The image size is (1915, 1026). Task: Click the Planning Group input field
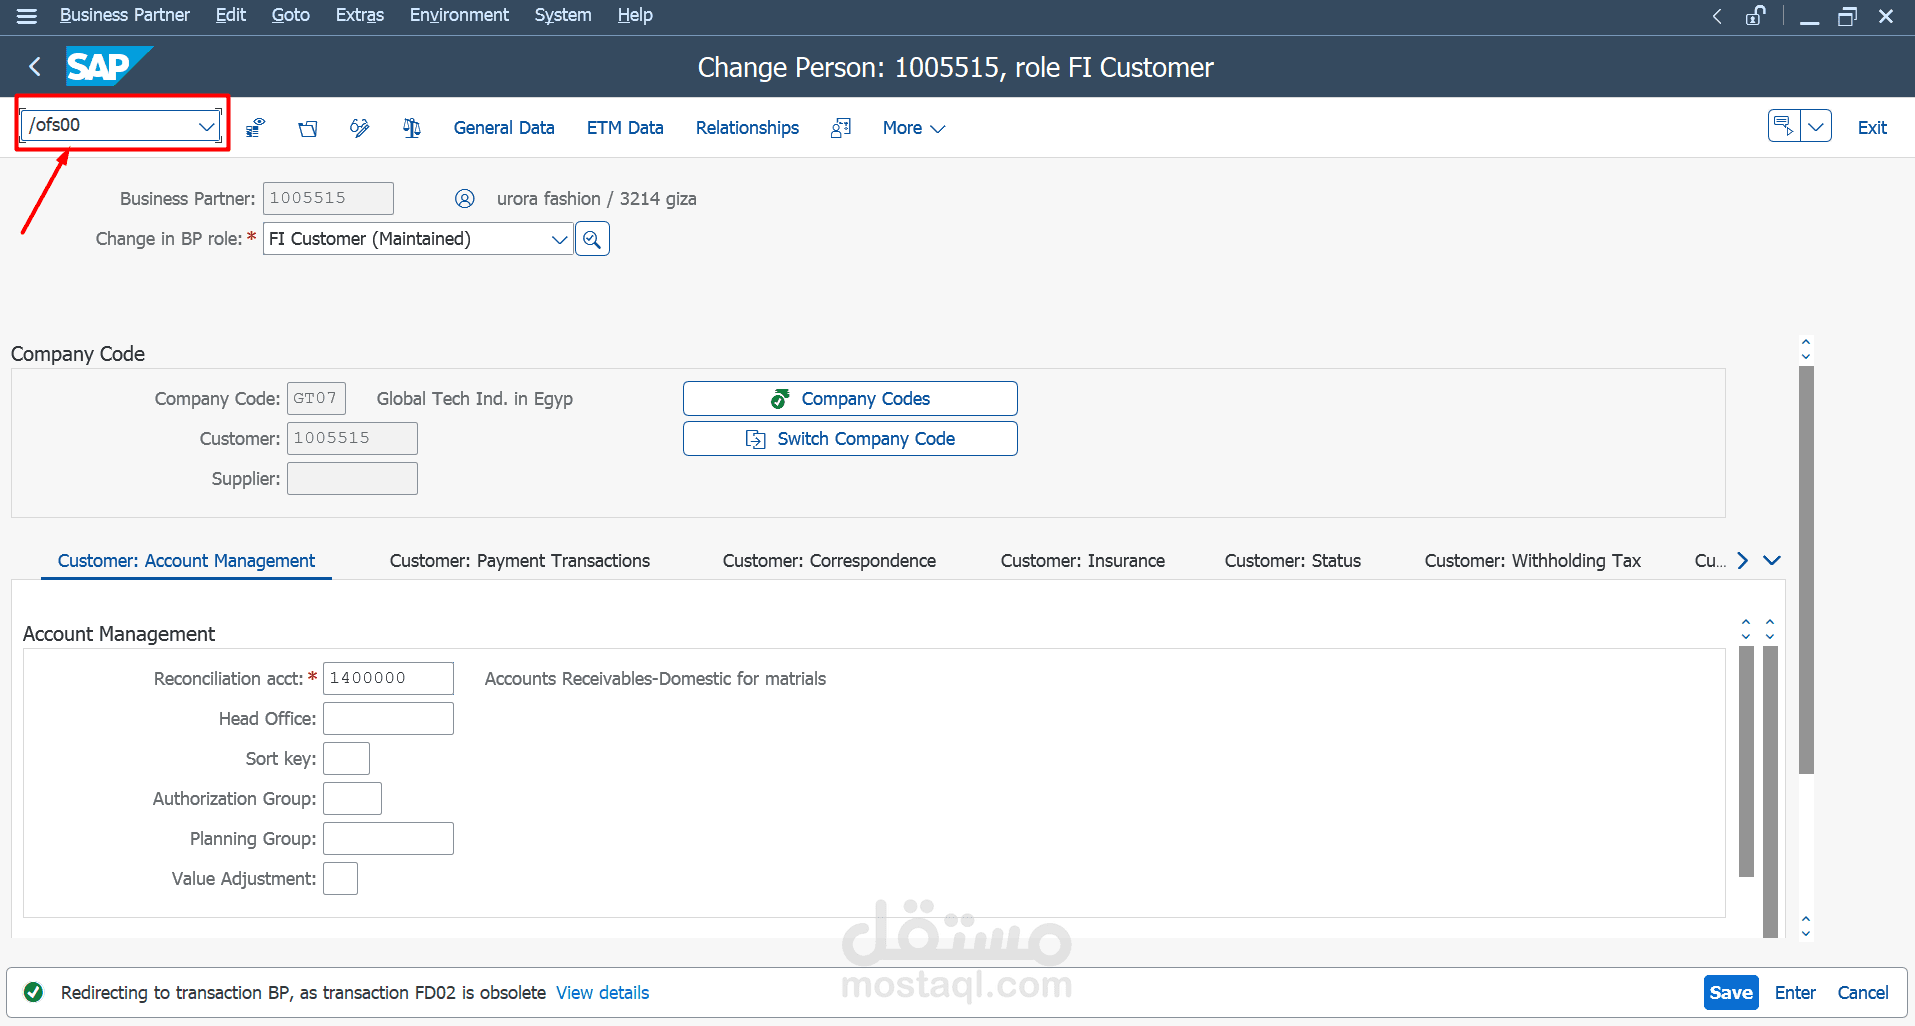coord(388,838)
